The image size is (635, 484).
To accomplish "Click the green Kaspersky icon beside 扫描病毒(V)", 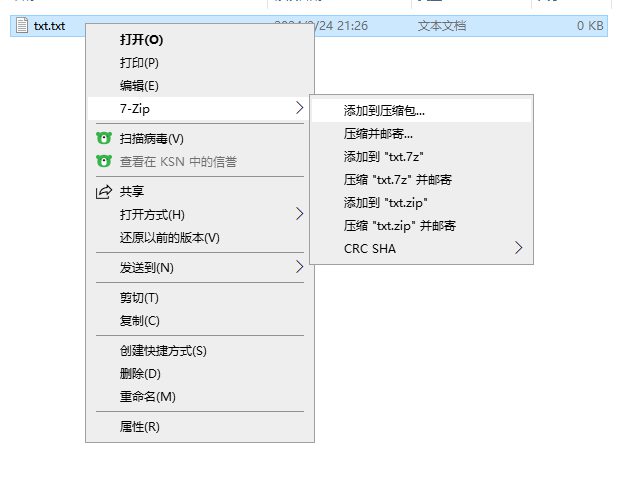I will coord(102,138).
